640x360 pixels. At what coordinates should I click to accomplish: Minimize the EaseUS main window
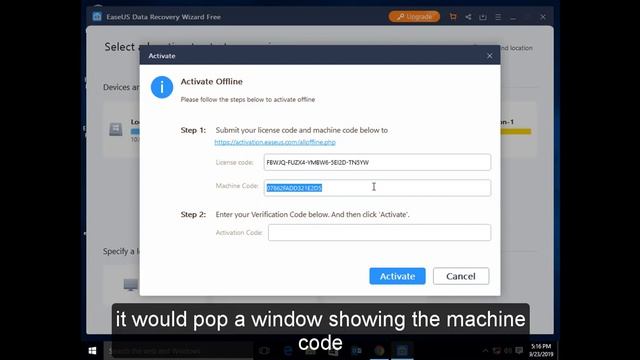tap(513, 17)
